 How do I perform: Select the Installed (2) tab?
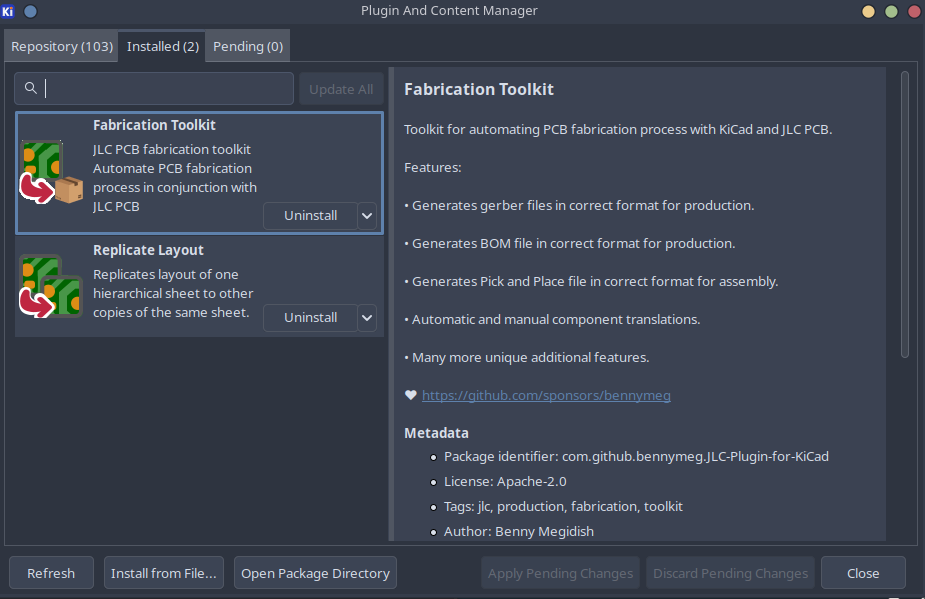(163, 46)
